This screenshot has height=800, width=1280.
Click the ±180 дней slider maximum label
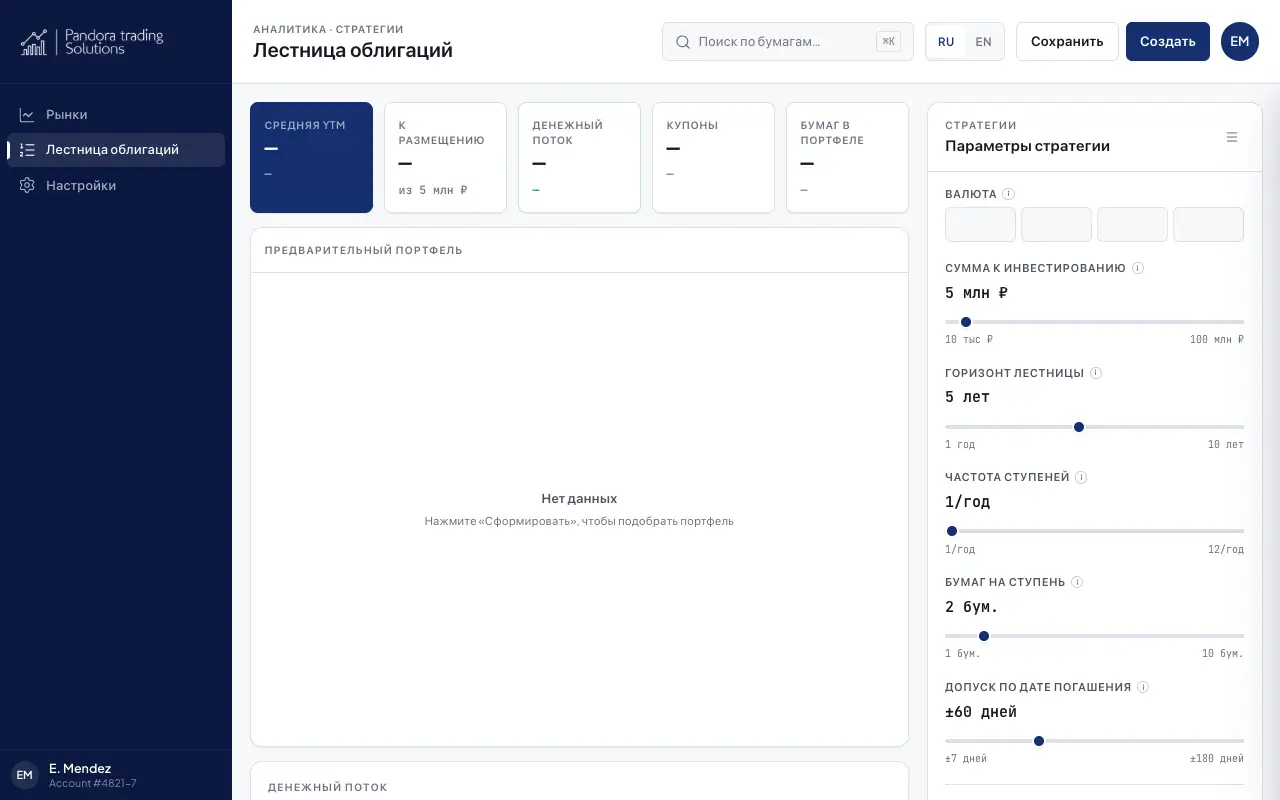(1217, 759)
